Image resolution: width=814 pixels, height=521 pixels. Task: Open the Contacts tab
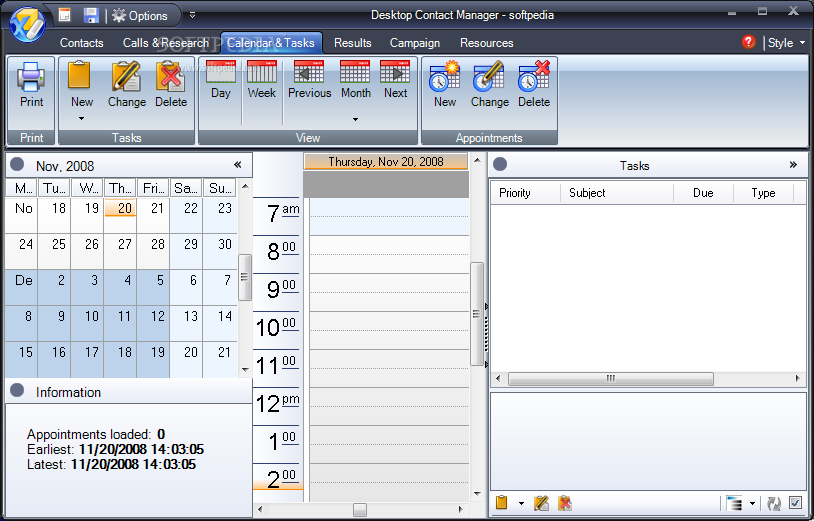click(x=82, y=43)
